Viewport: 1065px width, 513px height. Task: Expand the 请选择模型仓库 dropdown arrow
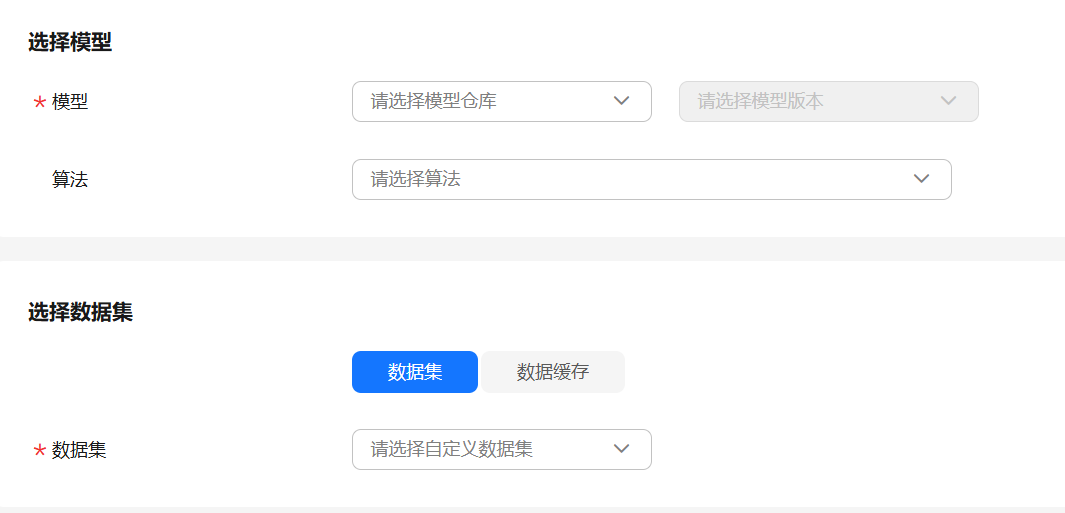point(621,101)
